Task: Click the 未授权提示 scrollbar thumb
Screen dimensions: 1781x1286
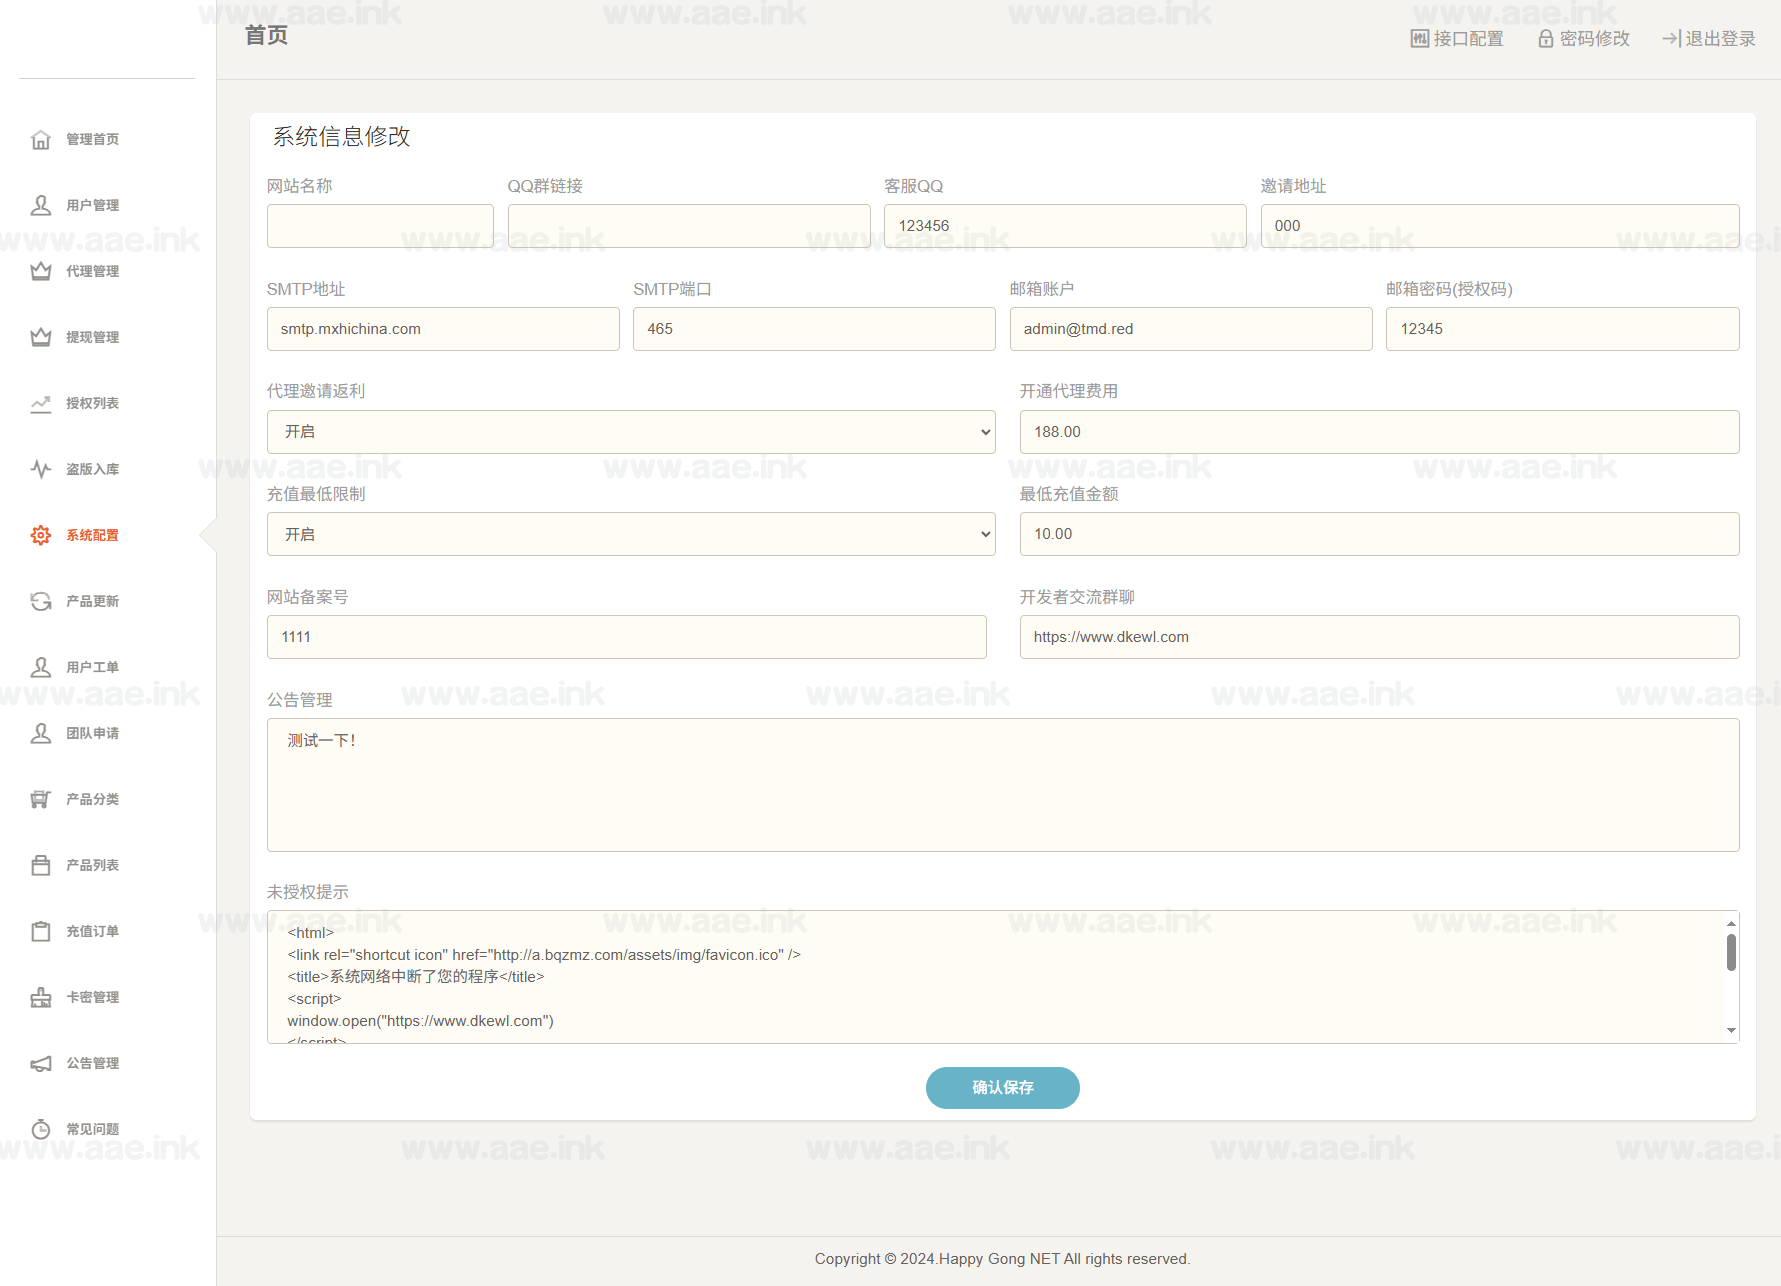Action: [x=1731, y=952]
